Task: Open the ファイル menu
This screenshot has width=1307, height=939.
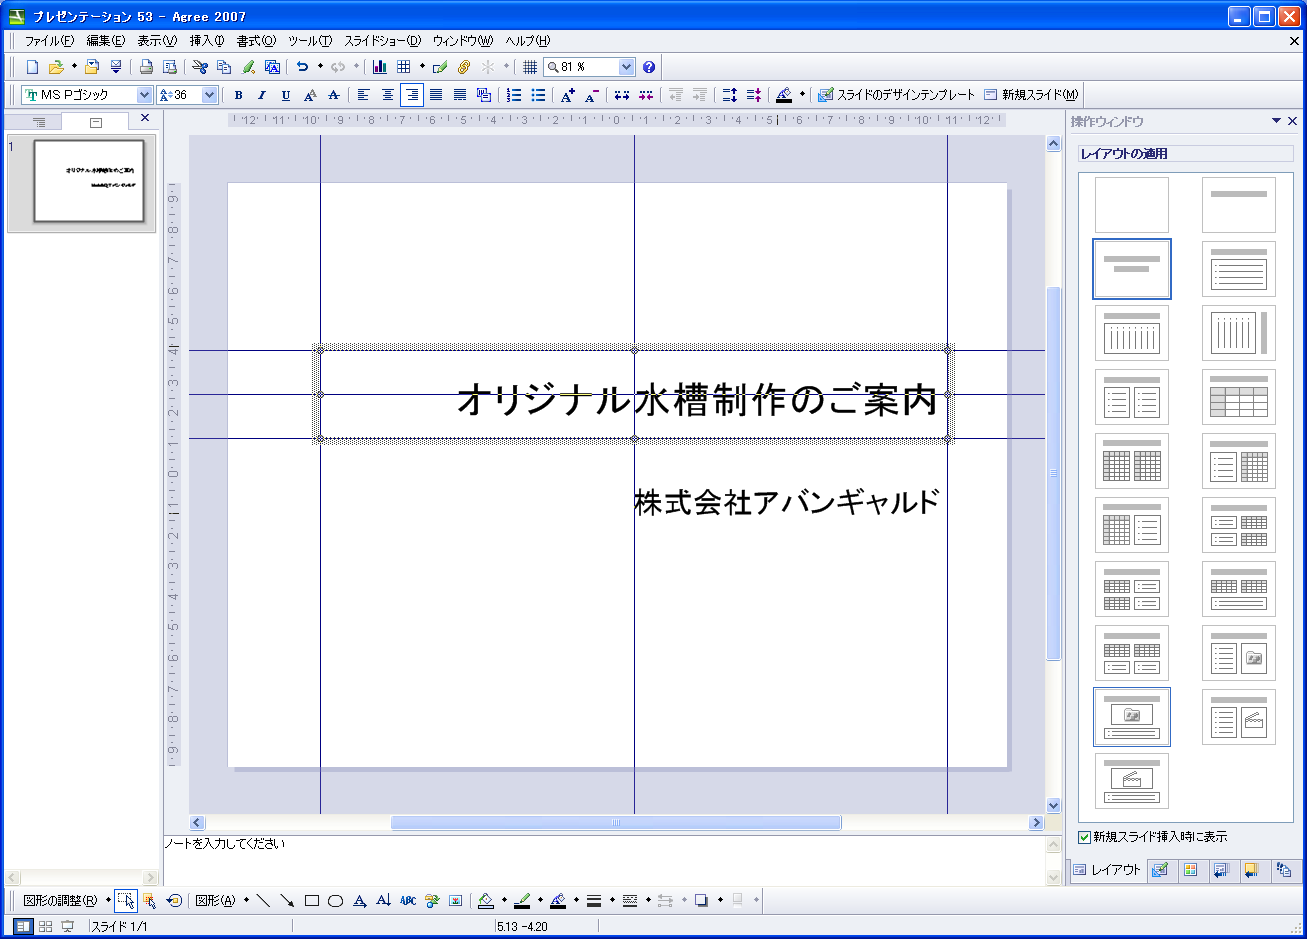Action: coord(49,41)
